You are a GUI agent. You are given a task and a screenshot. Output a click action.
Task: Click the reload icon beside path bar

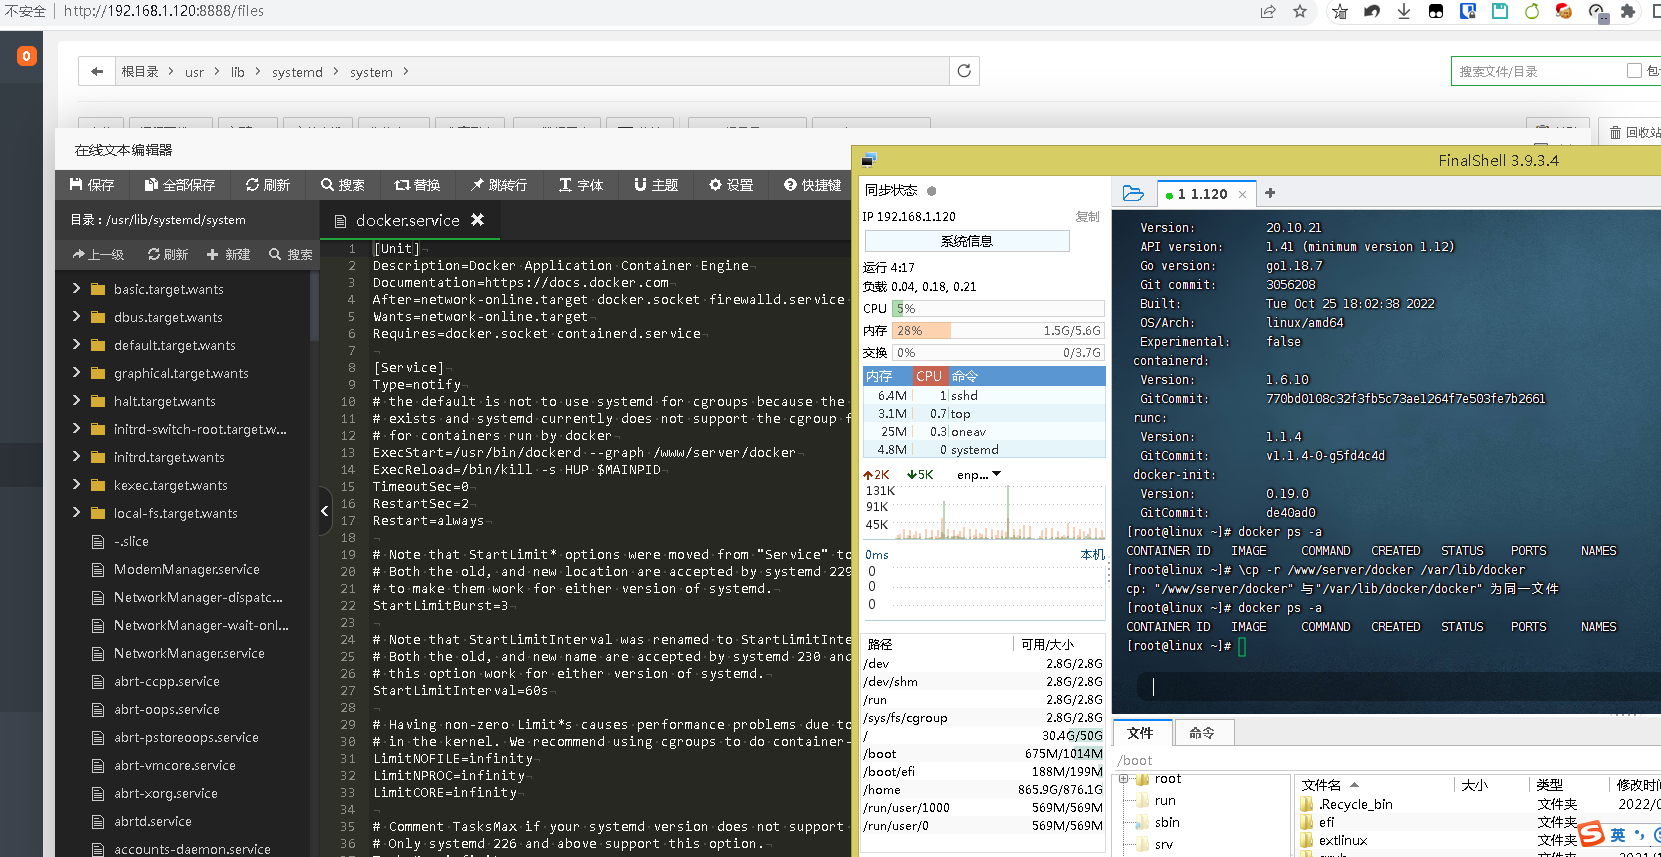(964, 71)
